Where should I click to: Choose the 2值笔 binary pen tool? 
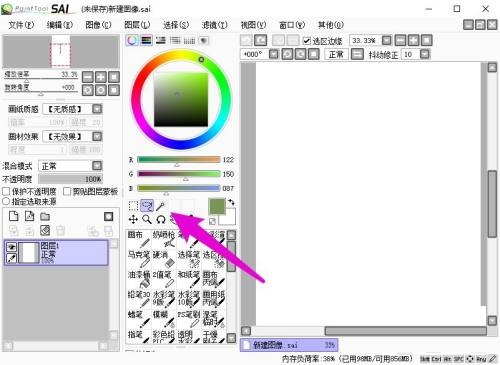click(x=164, y=279)
